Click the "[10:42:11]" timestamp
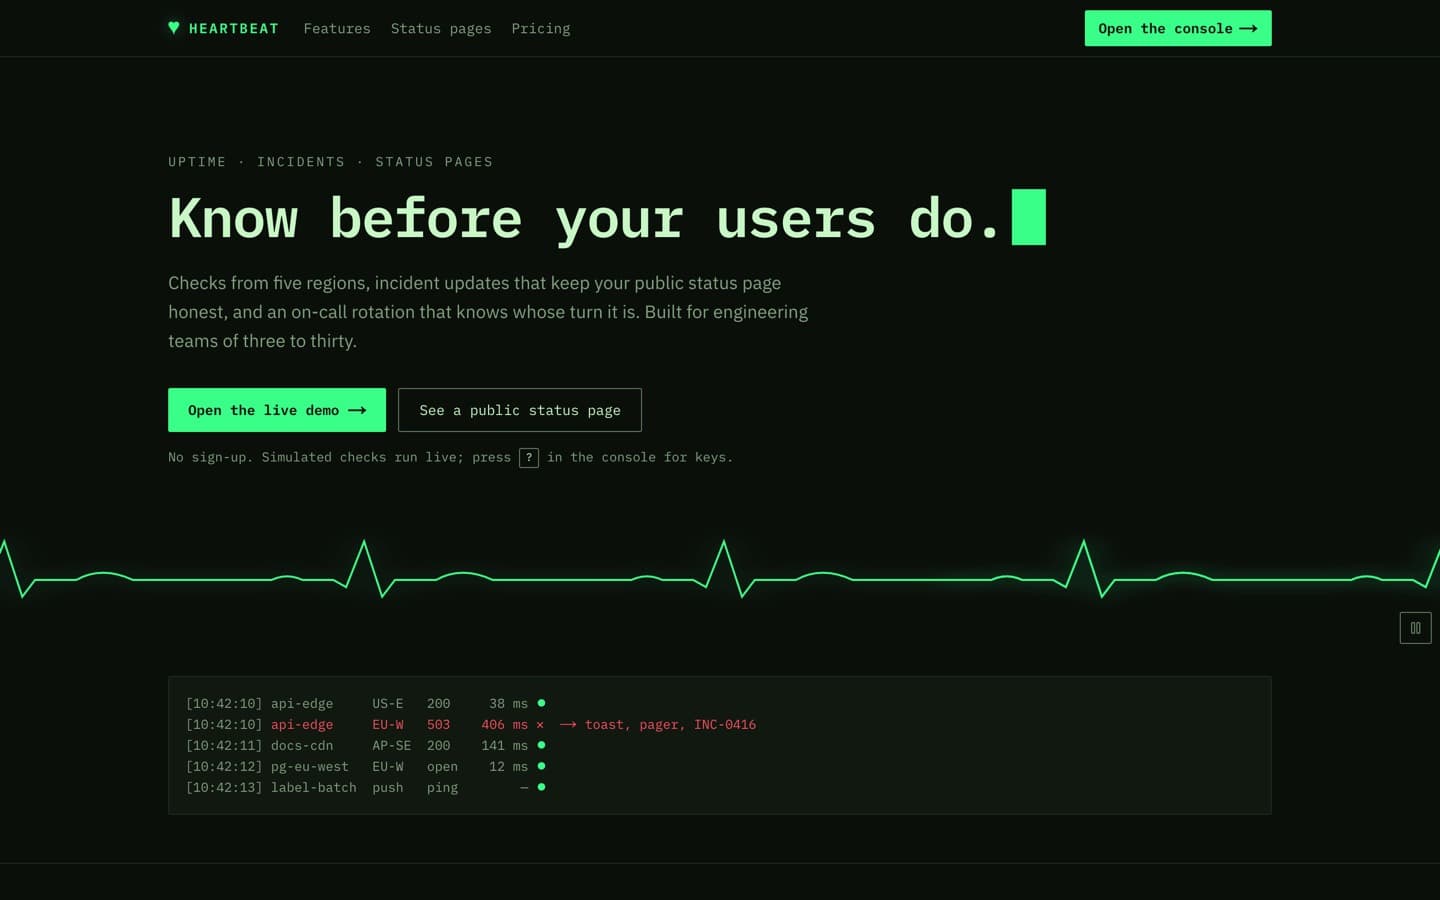 (224, 746)
